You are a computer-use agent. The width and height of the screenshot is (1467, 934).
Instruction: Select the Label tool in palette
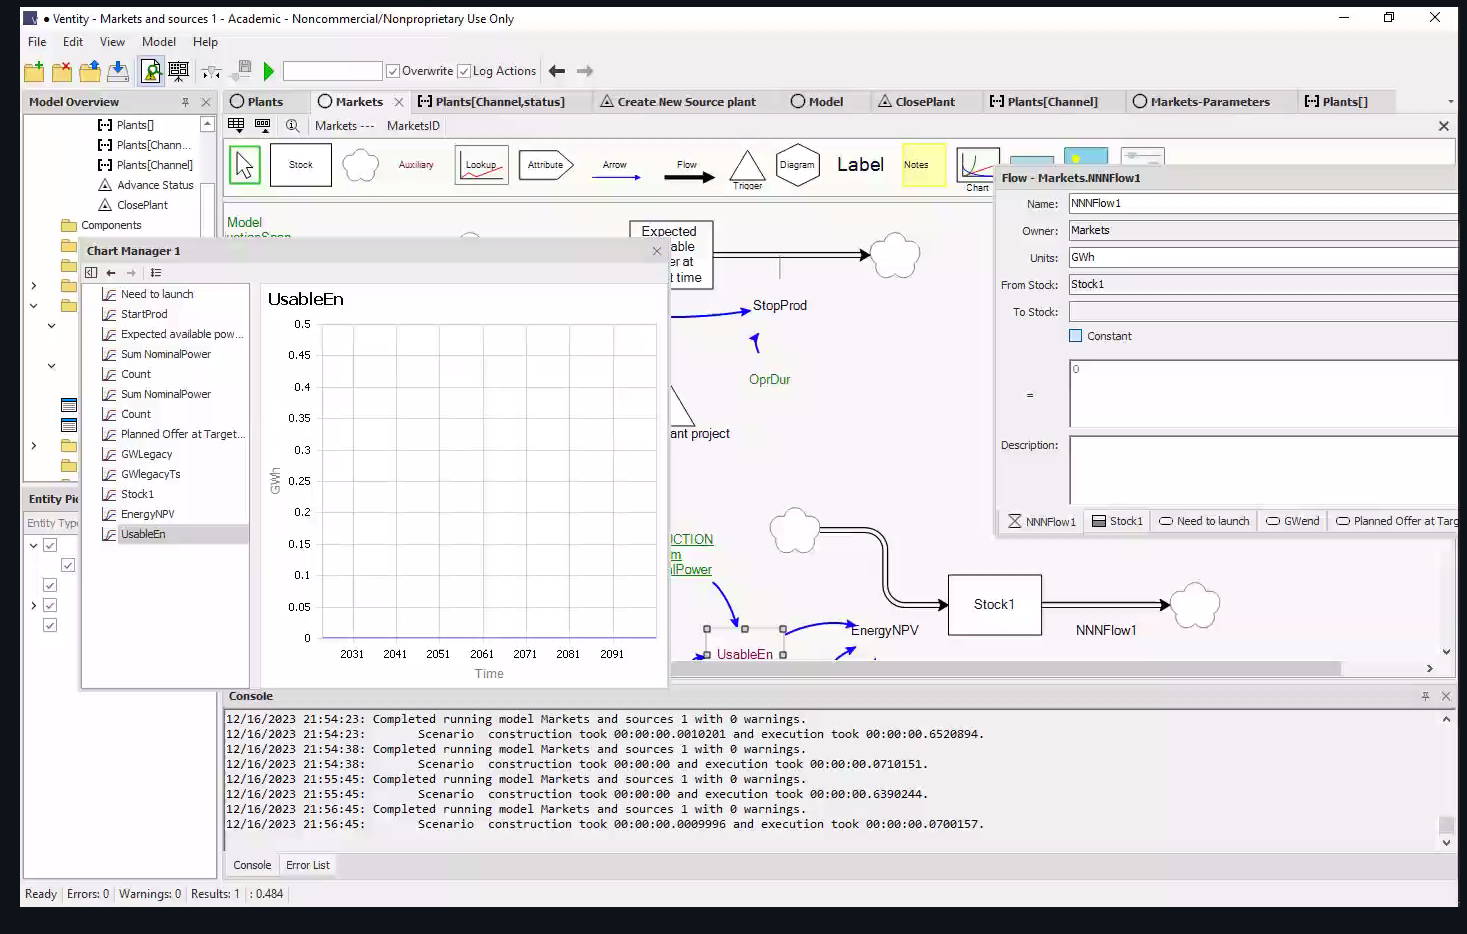(x=860, y=165)
